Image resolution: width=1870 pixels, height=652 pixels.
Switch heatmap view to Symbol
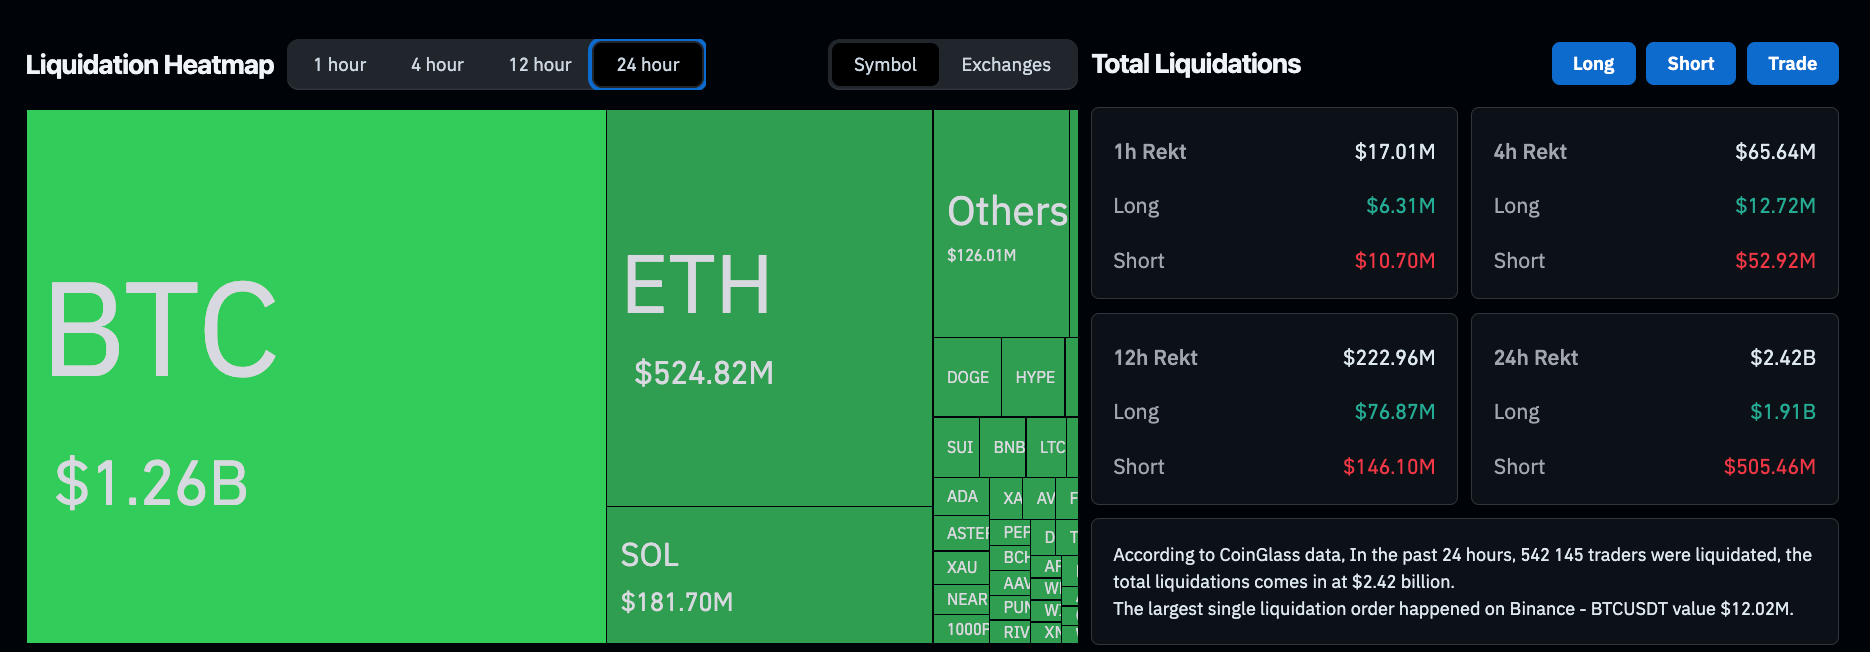[x=885, y=65]
